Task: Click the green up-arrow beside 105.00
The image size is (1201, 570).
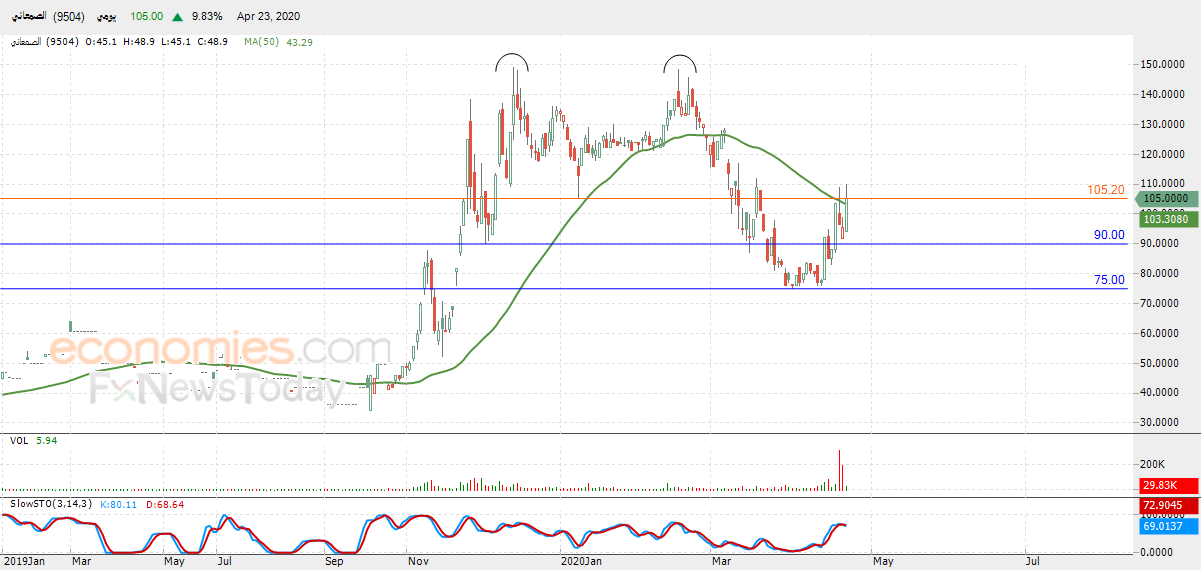Action: click(x=177, y=17)
